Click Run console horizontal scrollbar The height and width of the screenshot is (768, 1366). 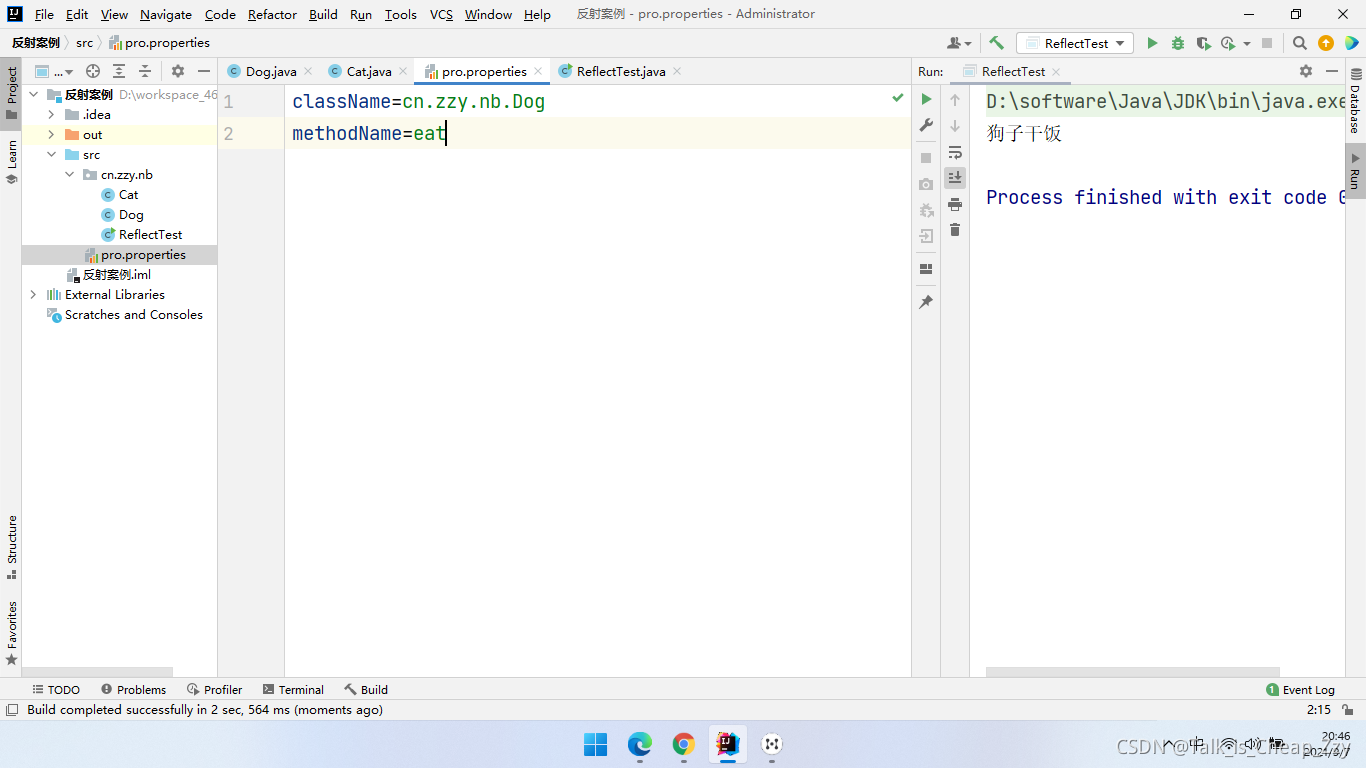pyautogui.click(x=1132, y=673)
